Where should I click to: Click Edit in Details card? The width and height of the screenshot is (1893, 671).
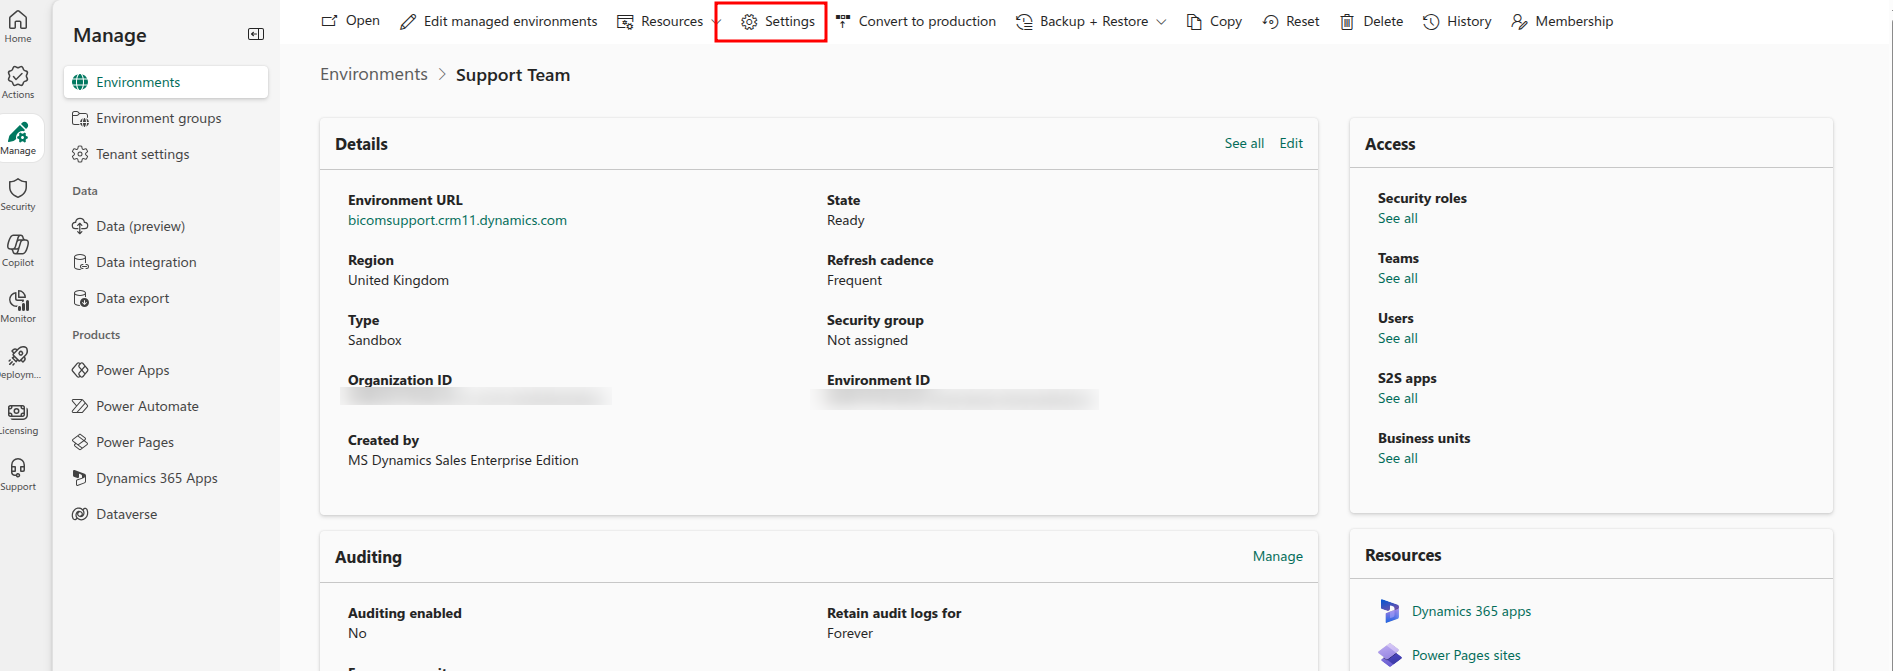click(1291, 143)
